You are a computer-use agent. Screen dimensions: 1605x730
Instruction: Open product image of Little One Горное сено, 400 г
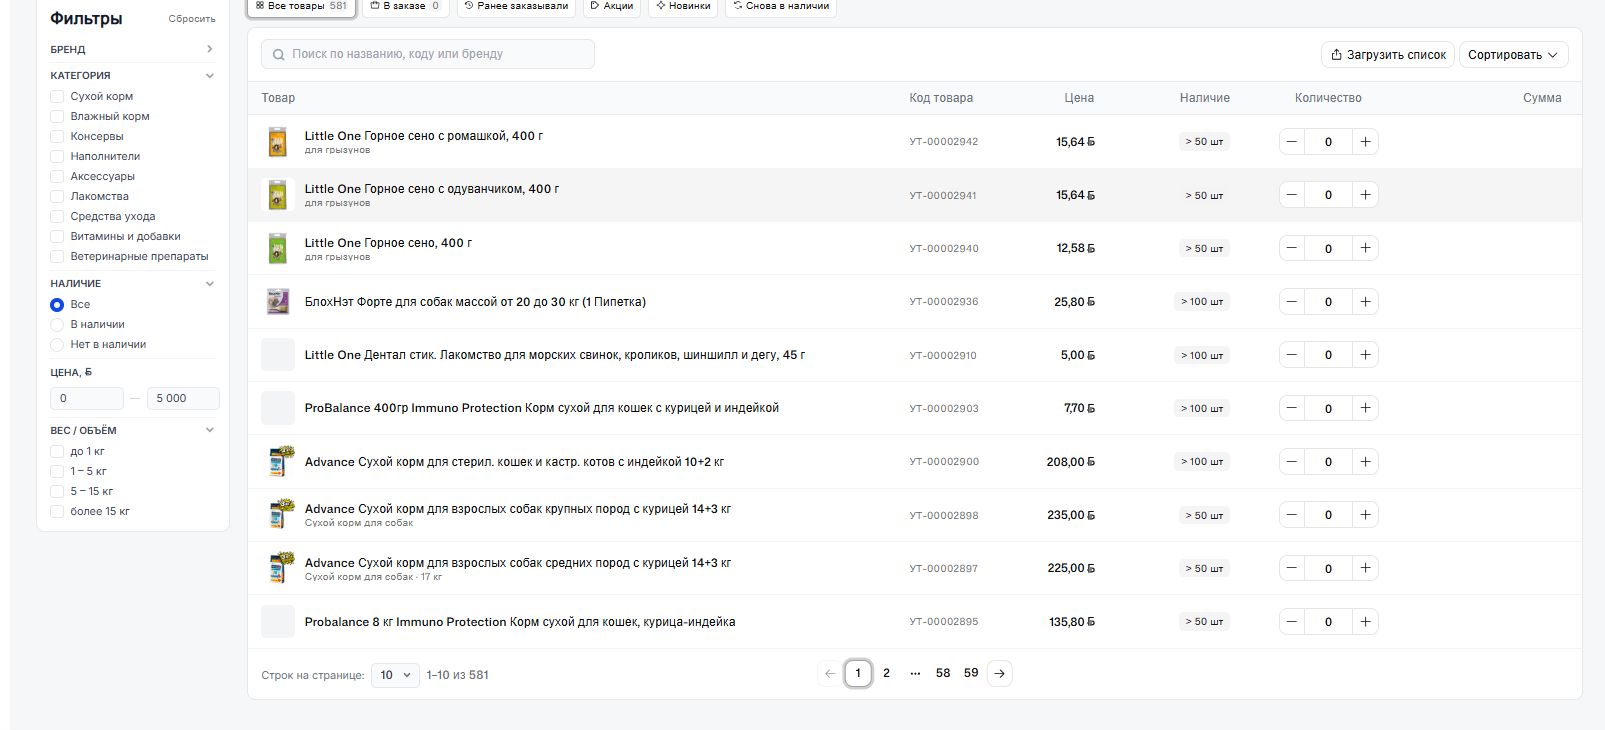tap(278, 248)
